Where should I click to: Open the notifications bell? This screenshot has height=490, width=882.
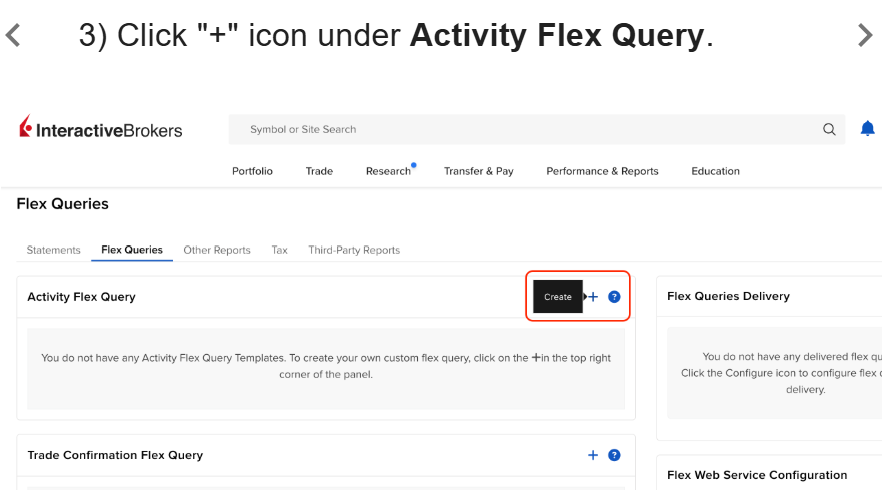point(867,129)
